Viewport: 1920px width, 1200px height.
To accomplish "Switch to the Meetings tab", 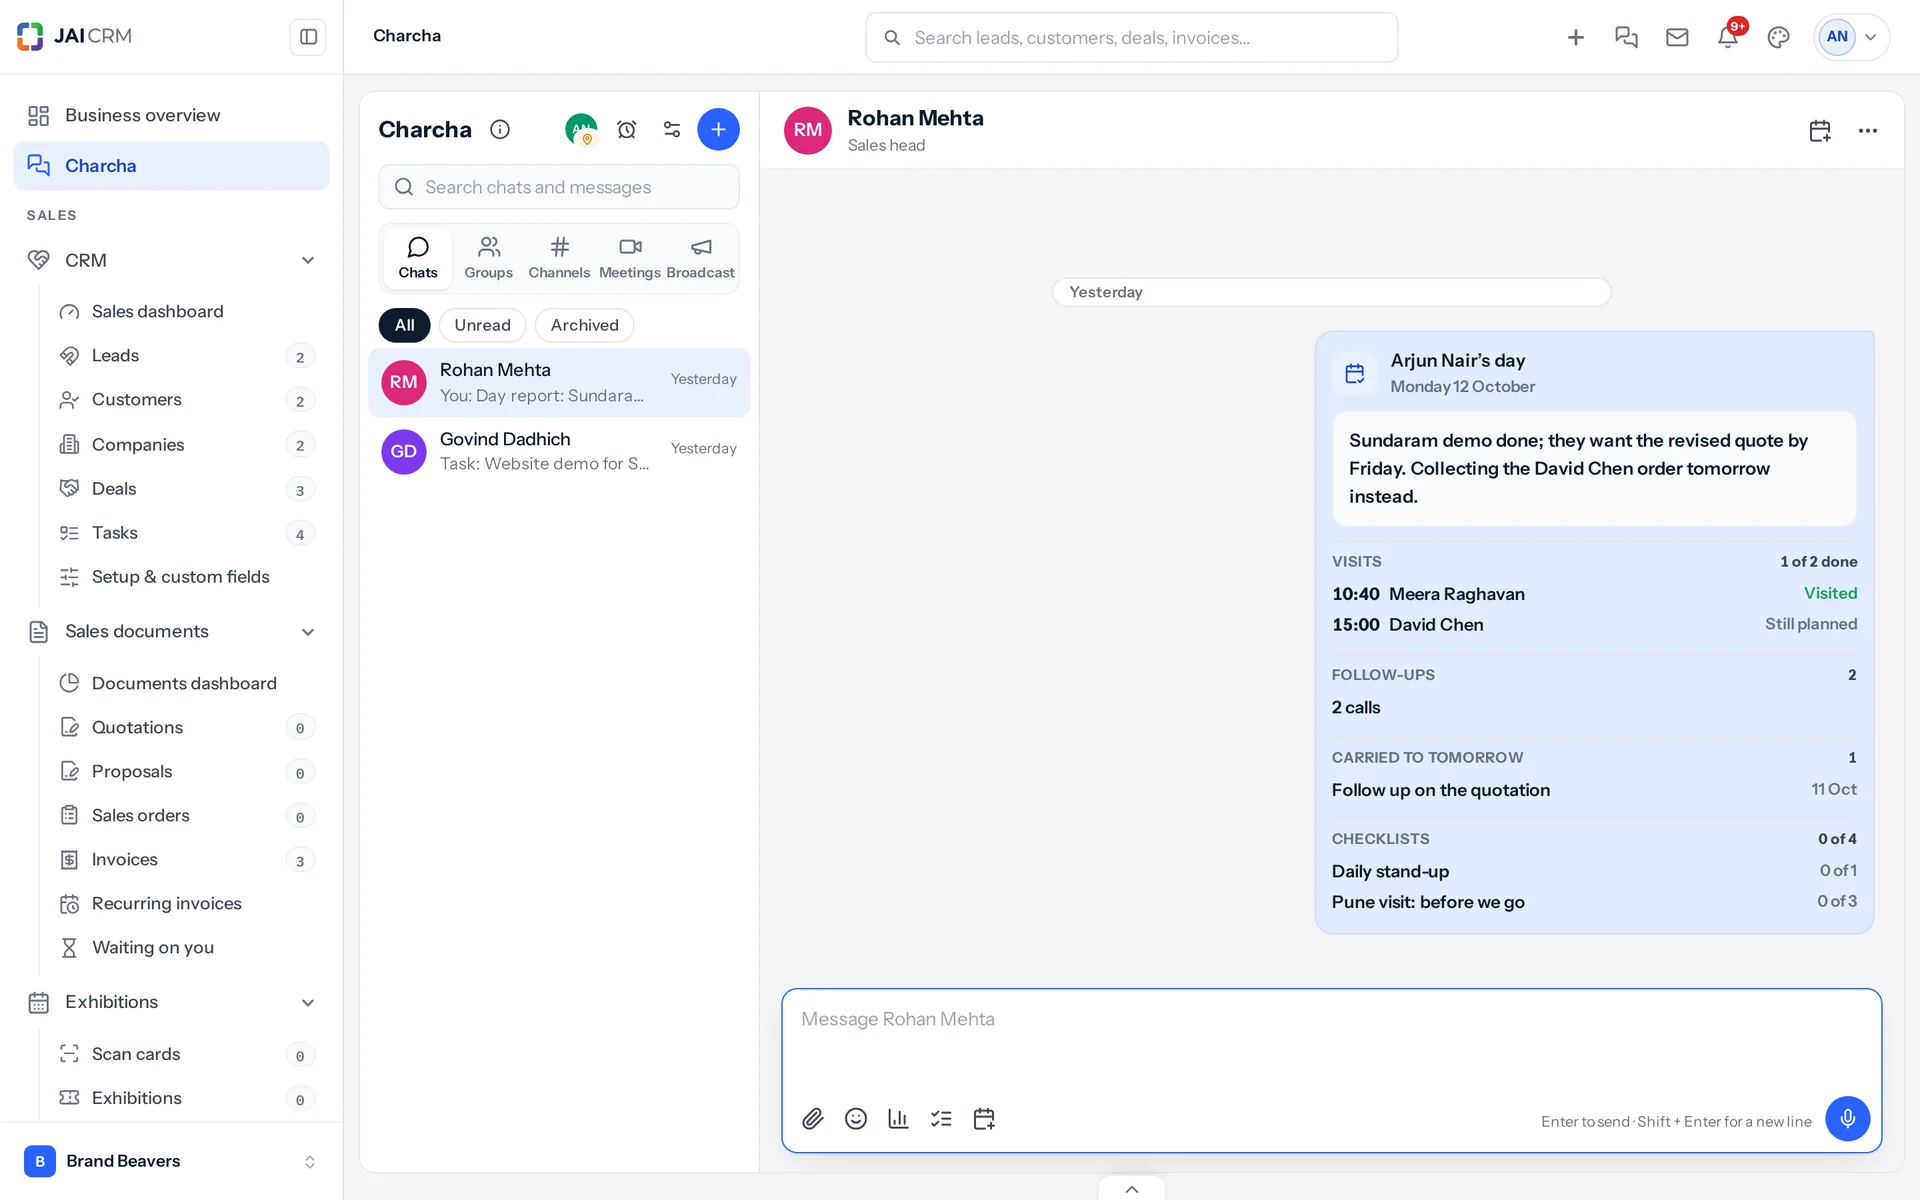I will (630, 258).
